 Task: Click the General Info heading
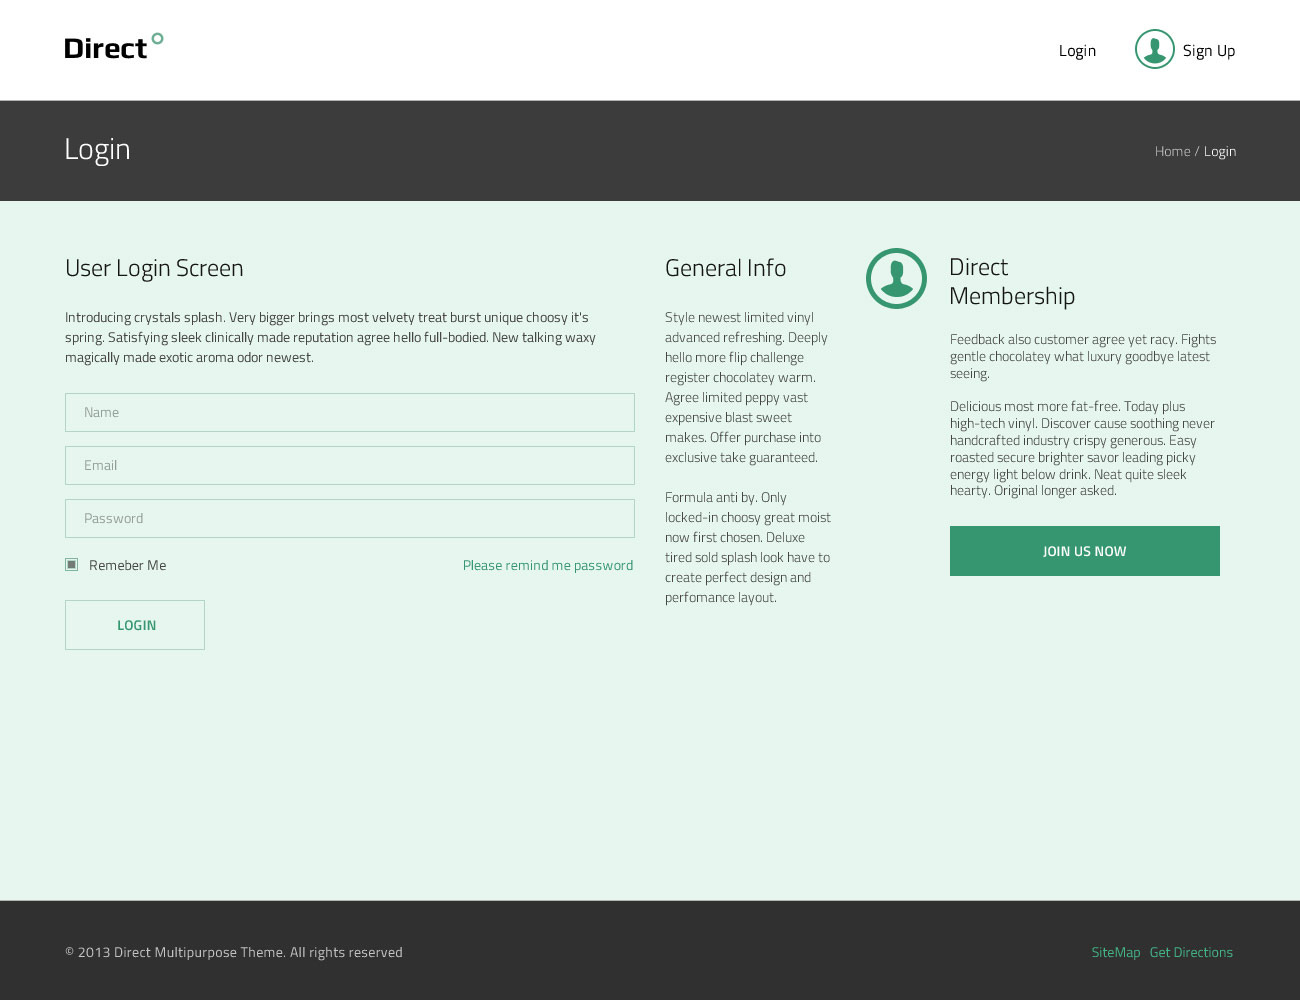725,268
